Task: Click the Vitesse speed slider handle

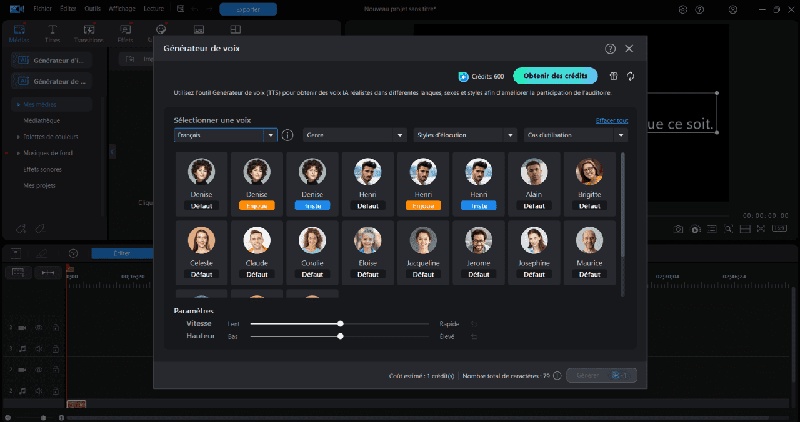Action: tap(340, 324)
